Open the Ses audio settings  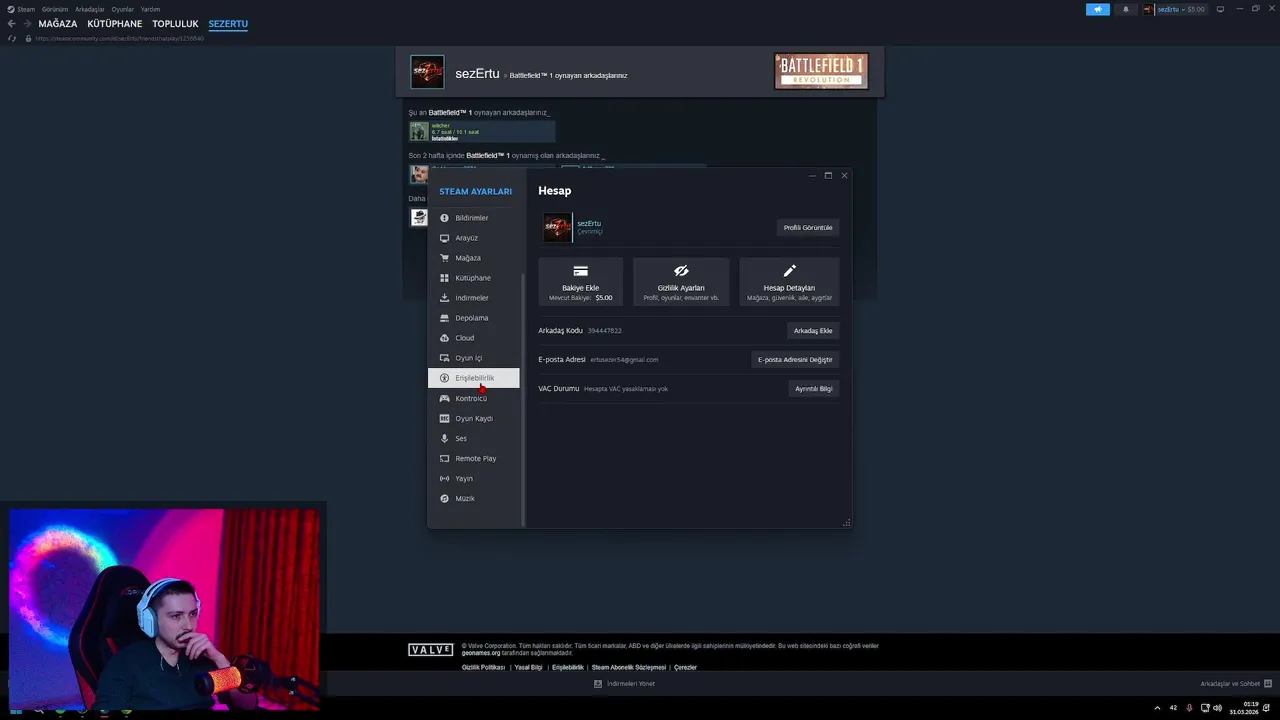click(x=473, y=438)
